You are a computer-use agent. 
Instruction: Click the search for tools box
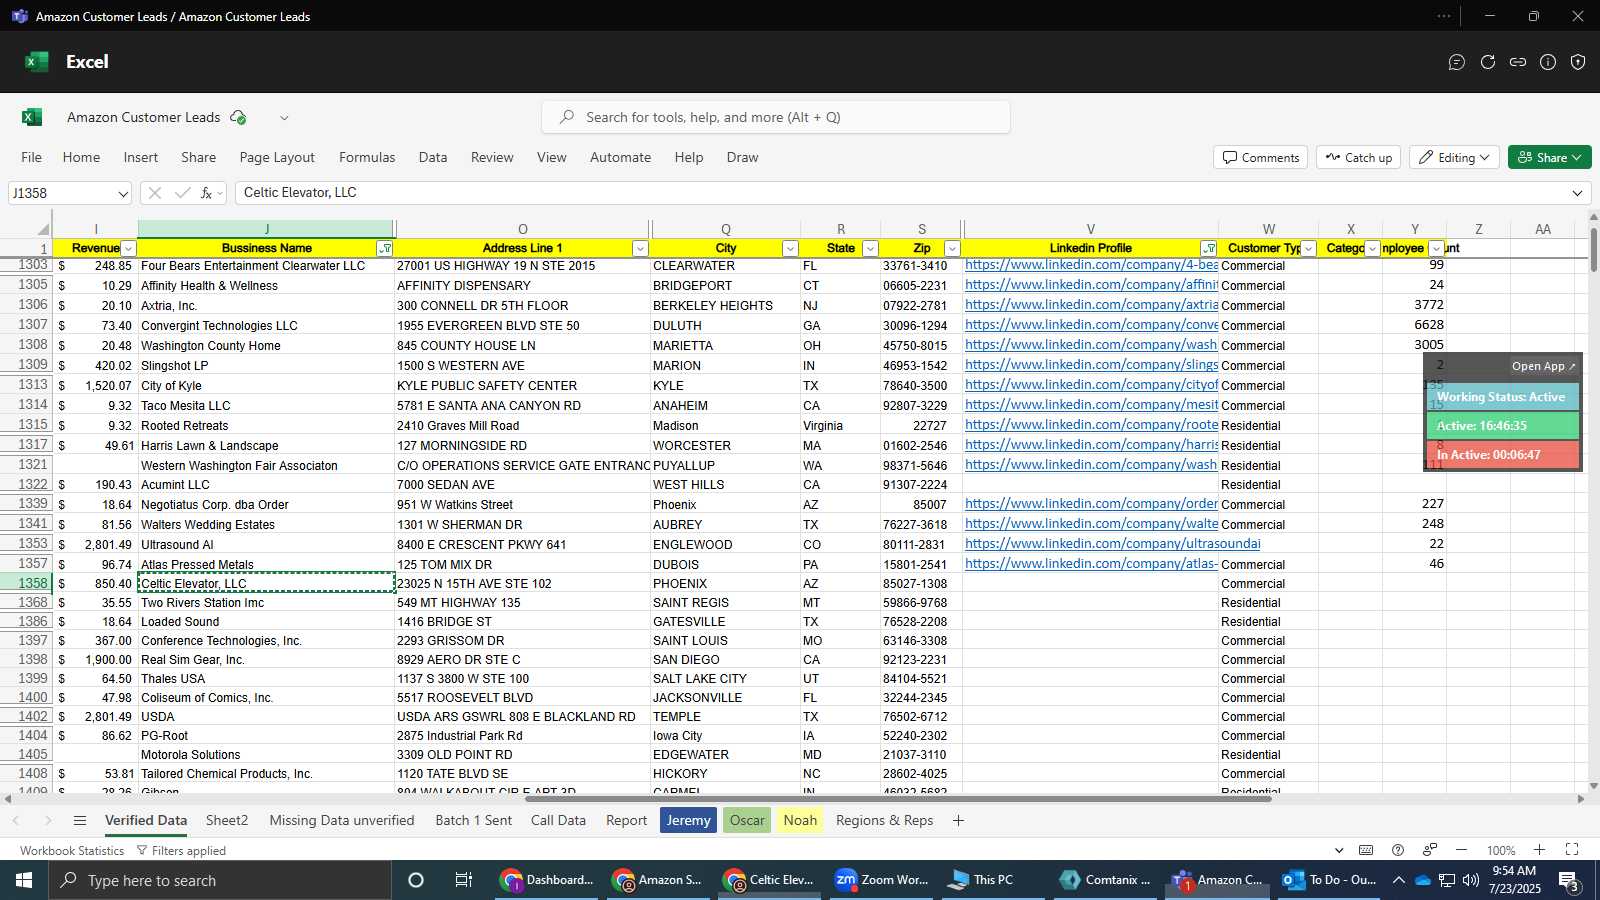point(776,117)
